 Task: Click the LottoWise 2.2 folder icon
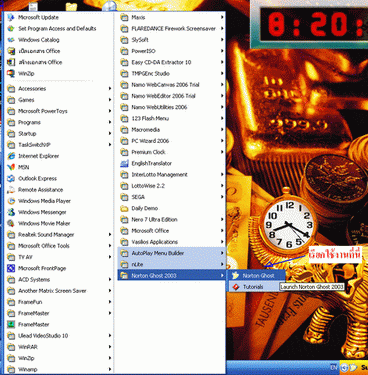tap(124, 186)
